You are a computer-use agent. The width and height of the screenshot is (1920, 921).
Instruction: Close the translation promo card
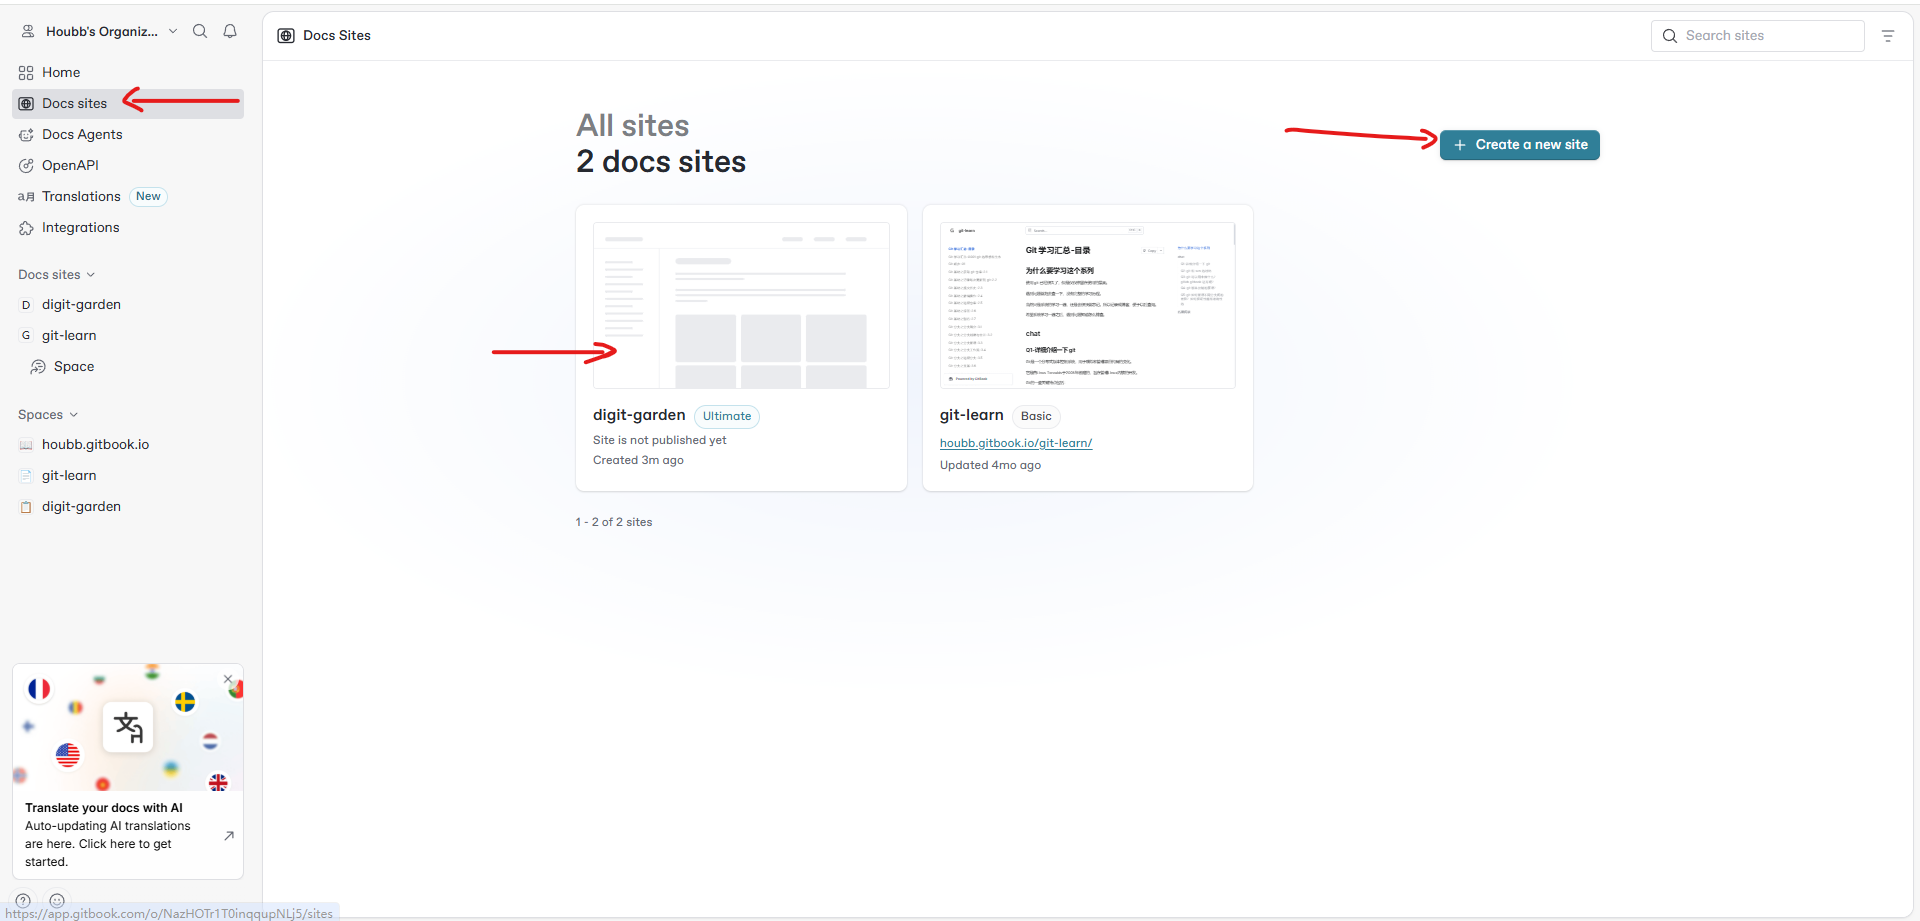(x=228, y=679)
